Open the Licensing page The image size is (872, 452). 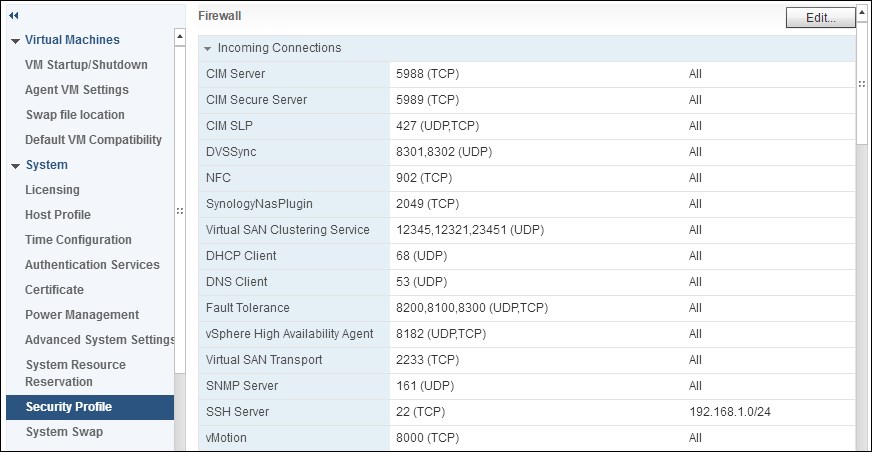tap(52, 190)
